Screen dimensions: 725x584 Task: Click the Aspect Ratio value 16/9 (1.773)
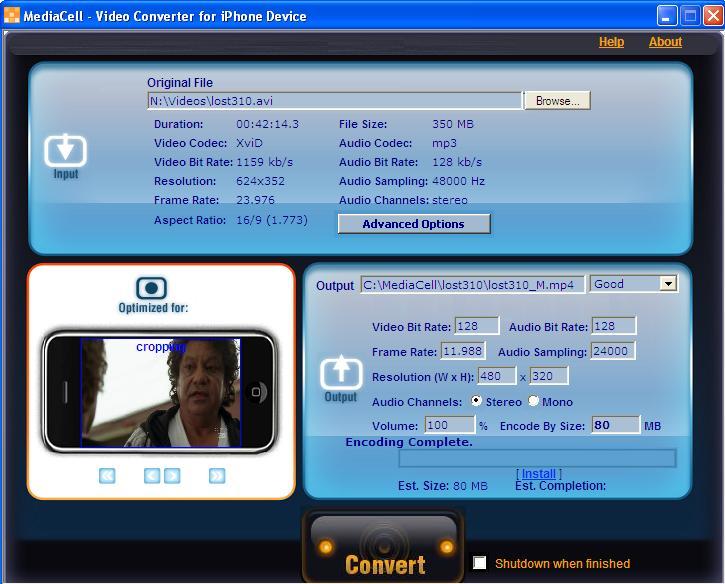tap(272, 220)
